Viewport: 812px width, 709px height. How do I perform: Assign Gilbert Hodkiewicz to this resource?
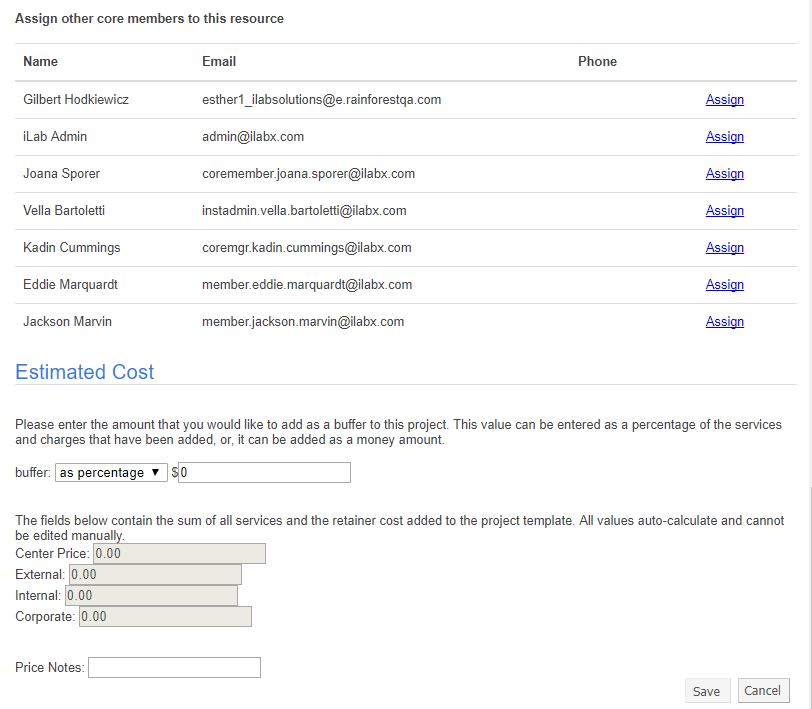pyautogui.click(x=724, y=100)
